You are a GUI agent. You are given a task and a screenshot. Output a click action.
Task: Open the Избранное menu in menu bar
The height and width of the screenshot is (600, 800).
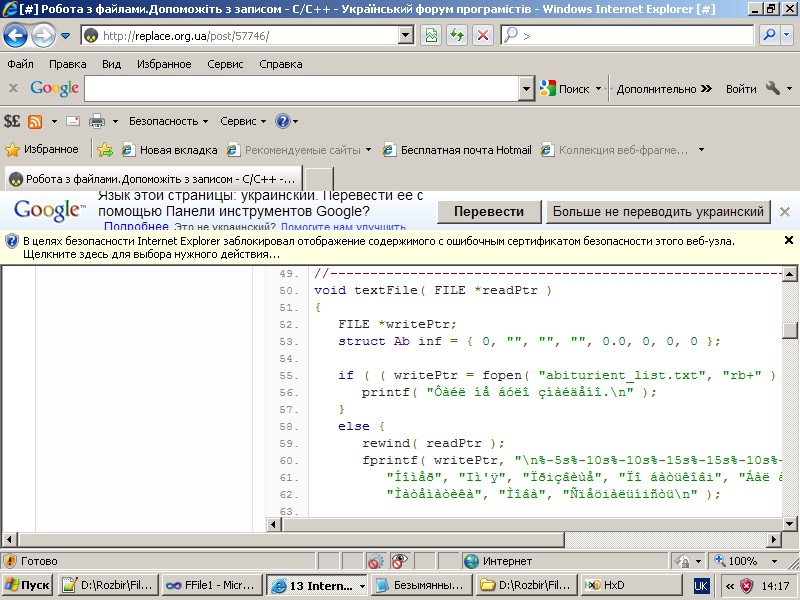point(164,64)
